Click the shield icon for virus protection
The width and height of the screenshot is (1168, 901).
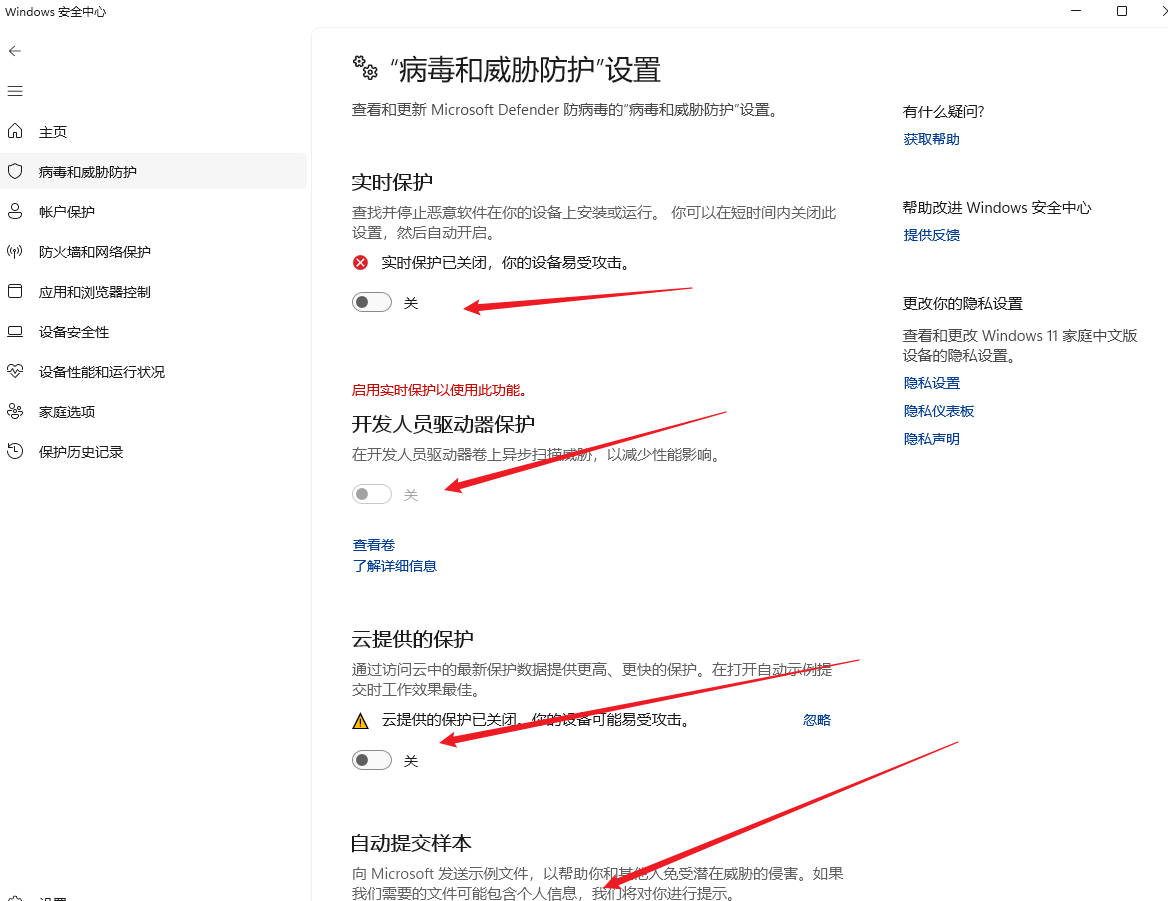(15, 171)
